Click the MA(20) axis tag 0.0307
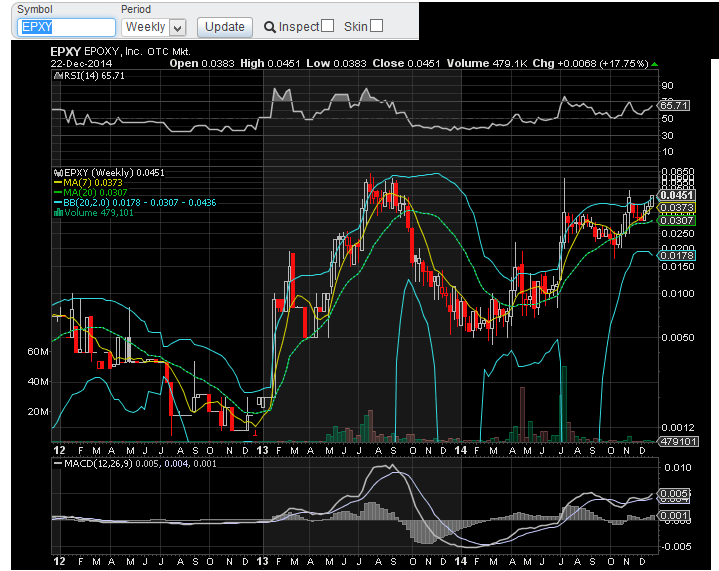 (x=676, y=221)
